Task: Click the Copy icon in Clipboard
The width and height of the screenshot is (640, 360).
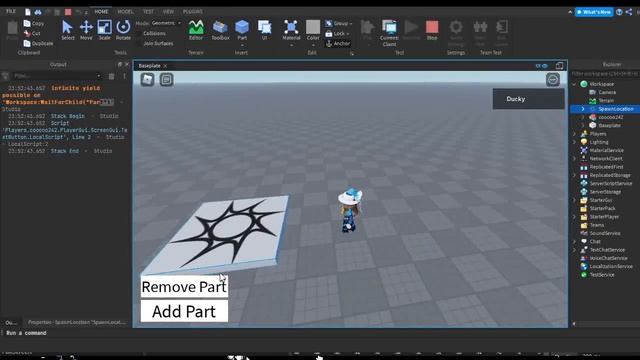Action: pyautogui.click(x=27, y=23)
